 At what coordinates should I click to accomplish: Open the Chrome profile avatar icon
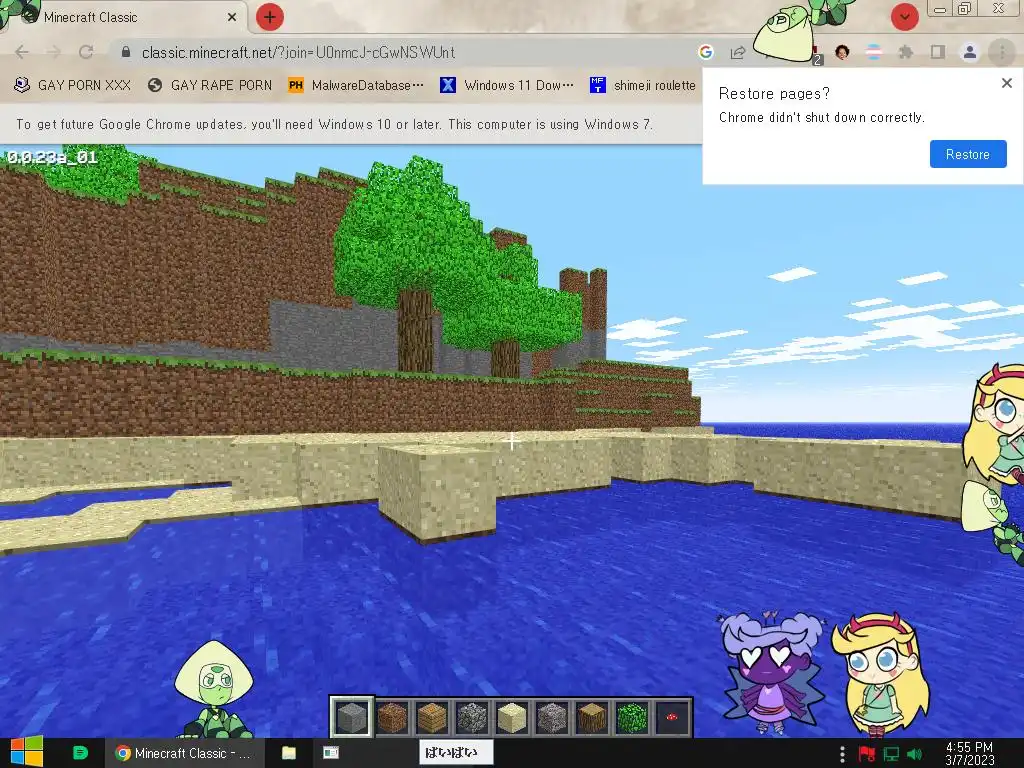[970, 52]
